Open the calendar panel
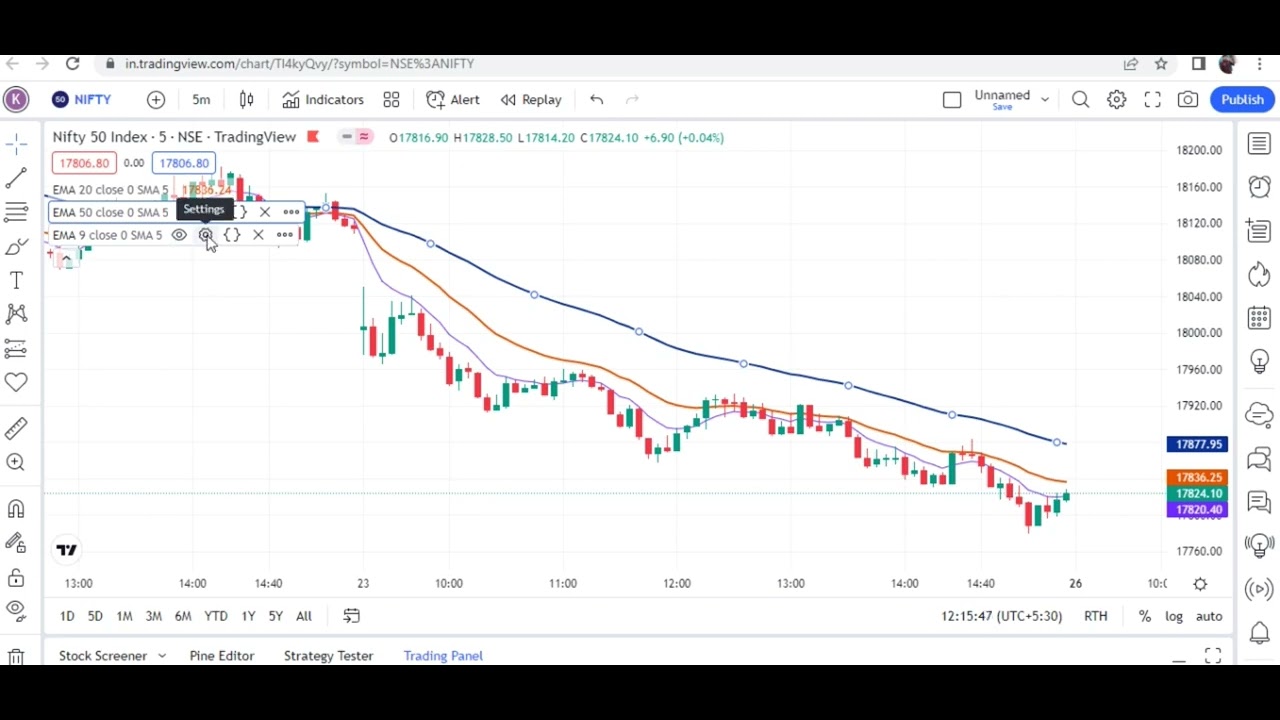 (1259, 319)
